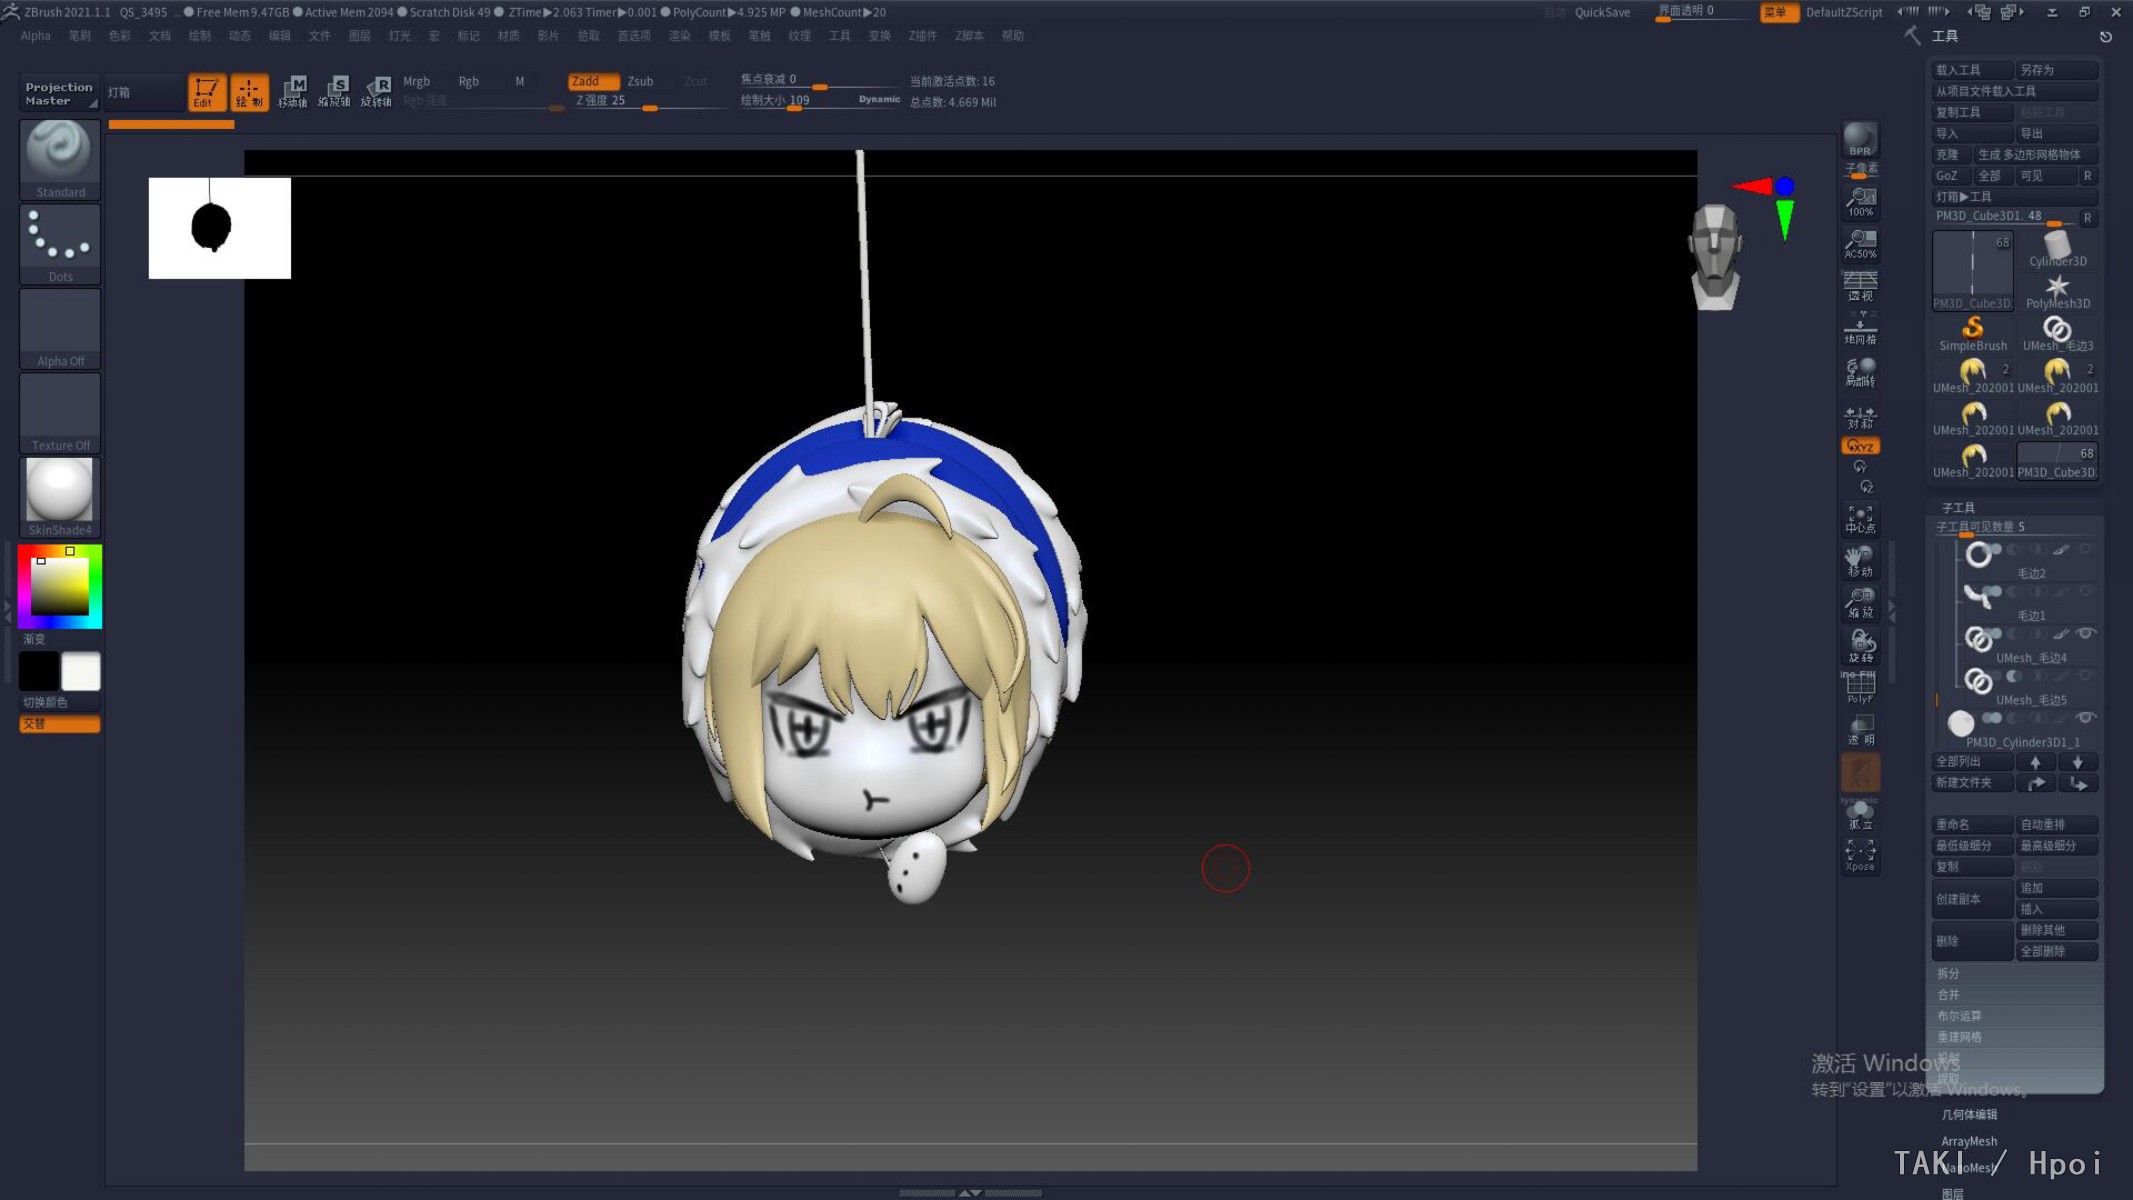Click the Xpose explode icon

(1860, 856)
